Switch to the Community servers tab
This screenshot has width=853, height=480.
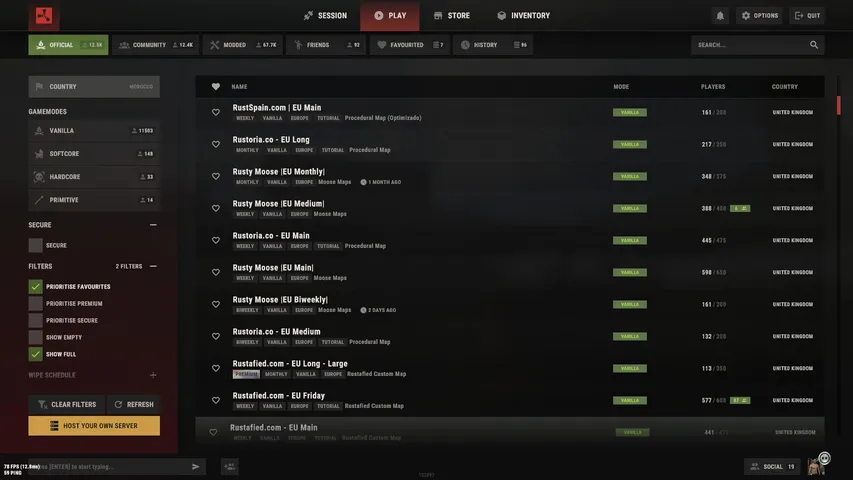coord(156,45)
